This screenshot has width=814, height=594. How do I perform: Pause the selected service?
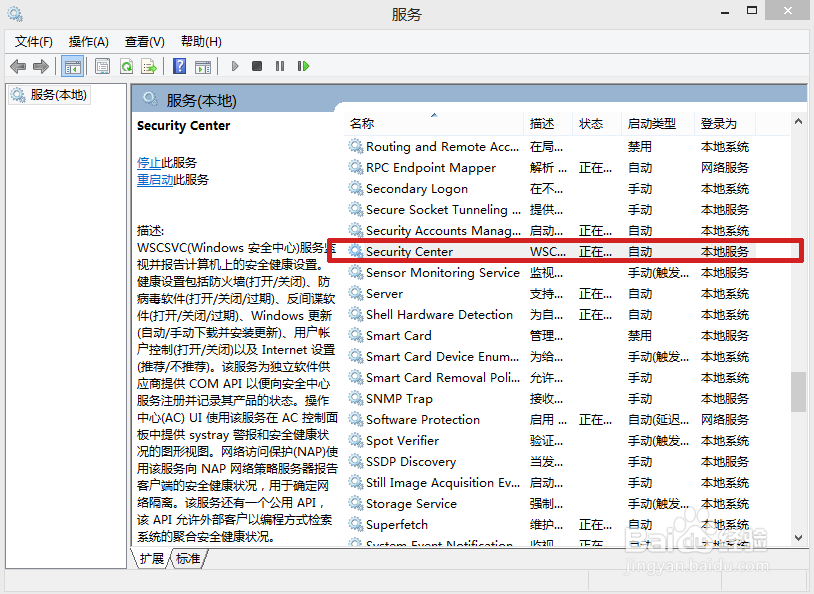(280, 66)
